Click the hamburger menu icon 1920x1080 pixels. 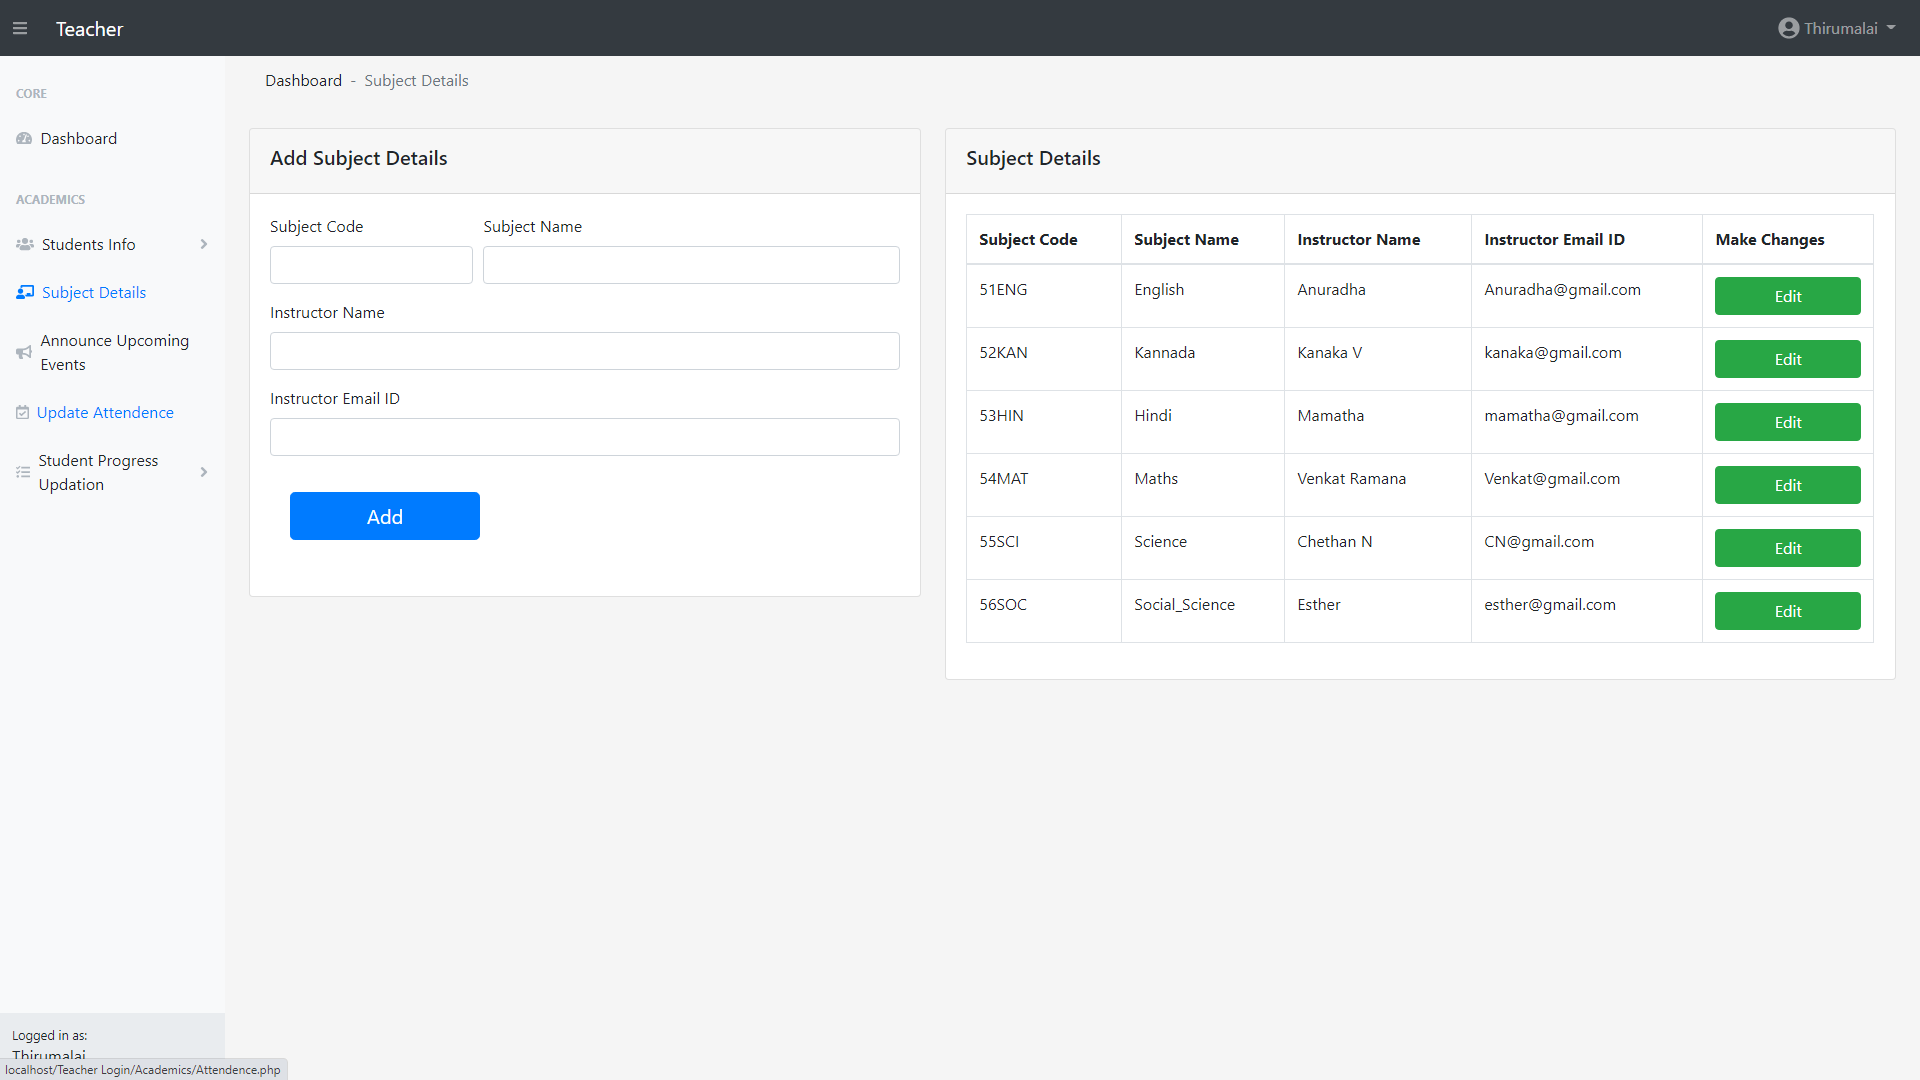coord(20,29)
